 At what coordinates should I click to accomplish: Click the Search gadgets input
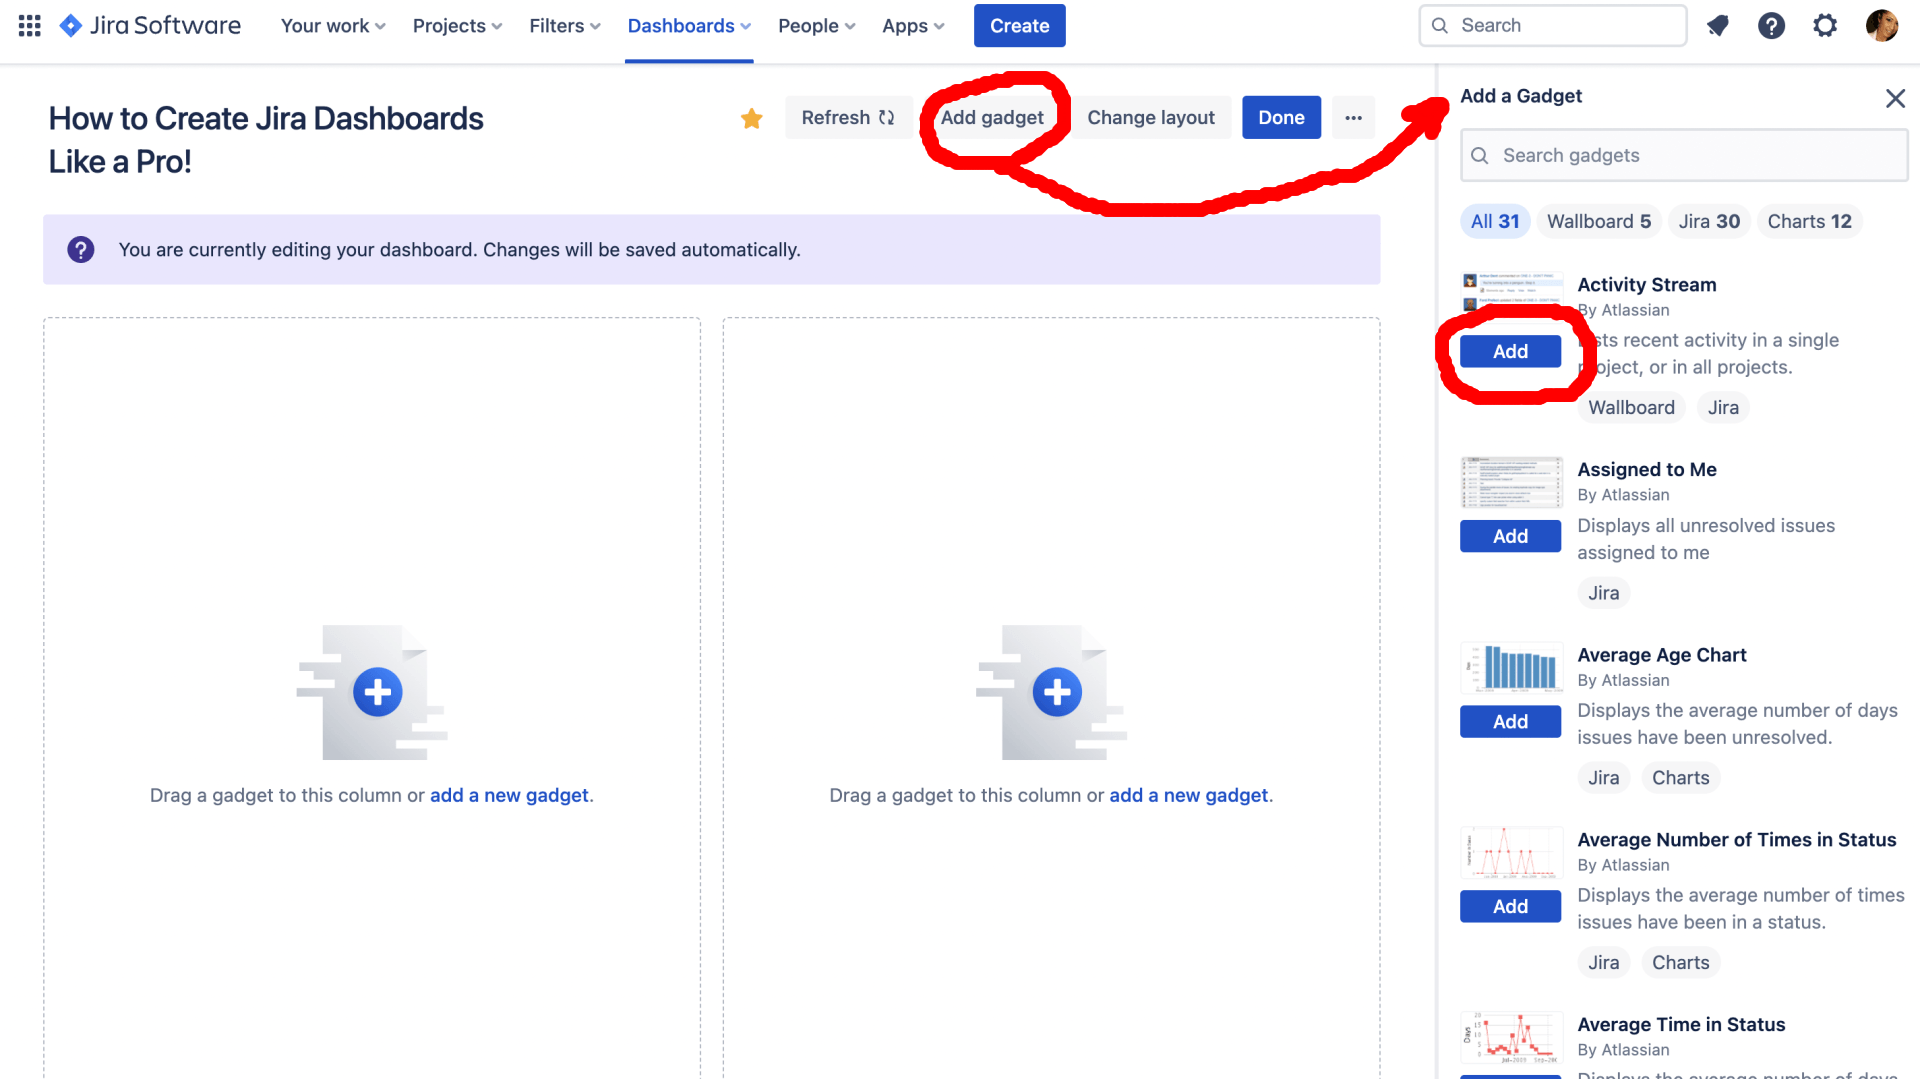coord(1684,156)
